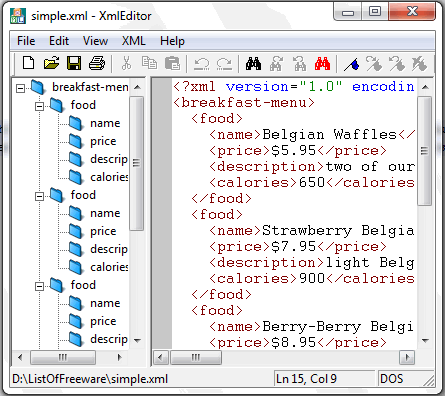Cut selection with the scissors icon
445x396 pixels.
coord(126,63)
